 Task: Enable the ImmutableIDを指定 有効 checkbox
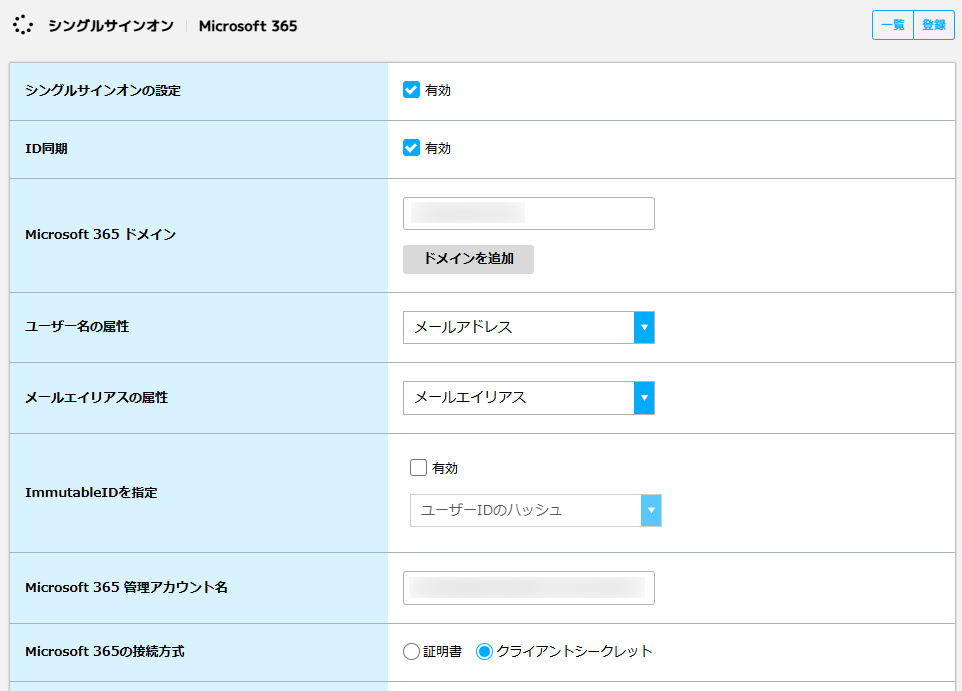point(418,468)
